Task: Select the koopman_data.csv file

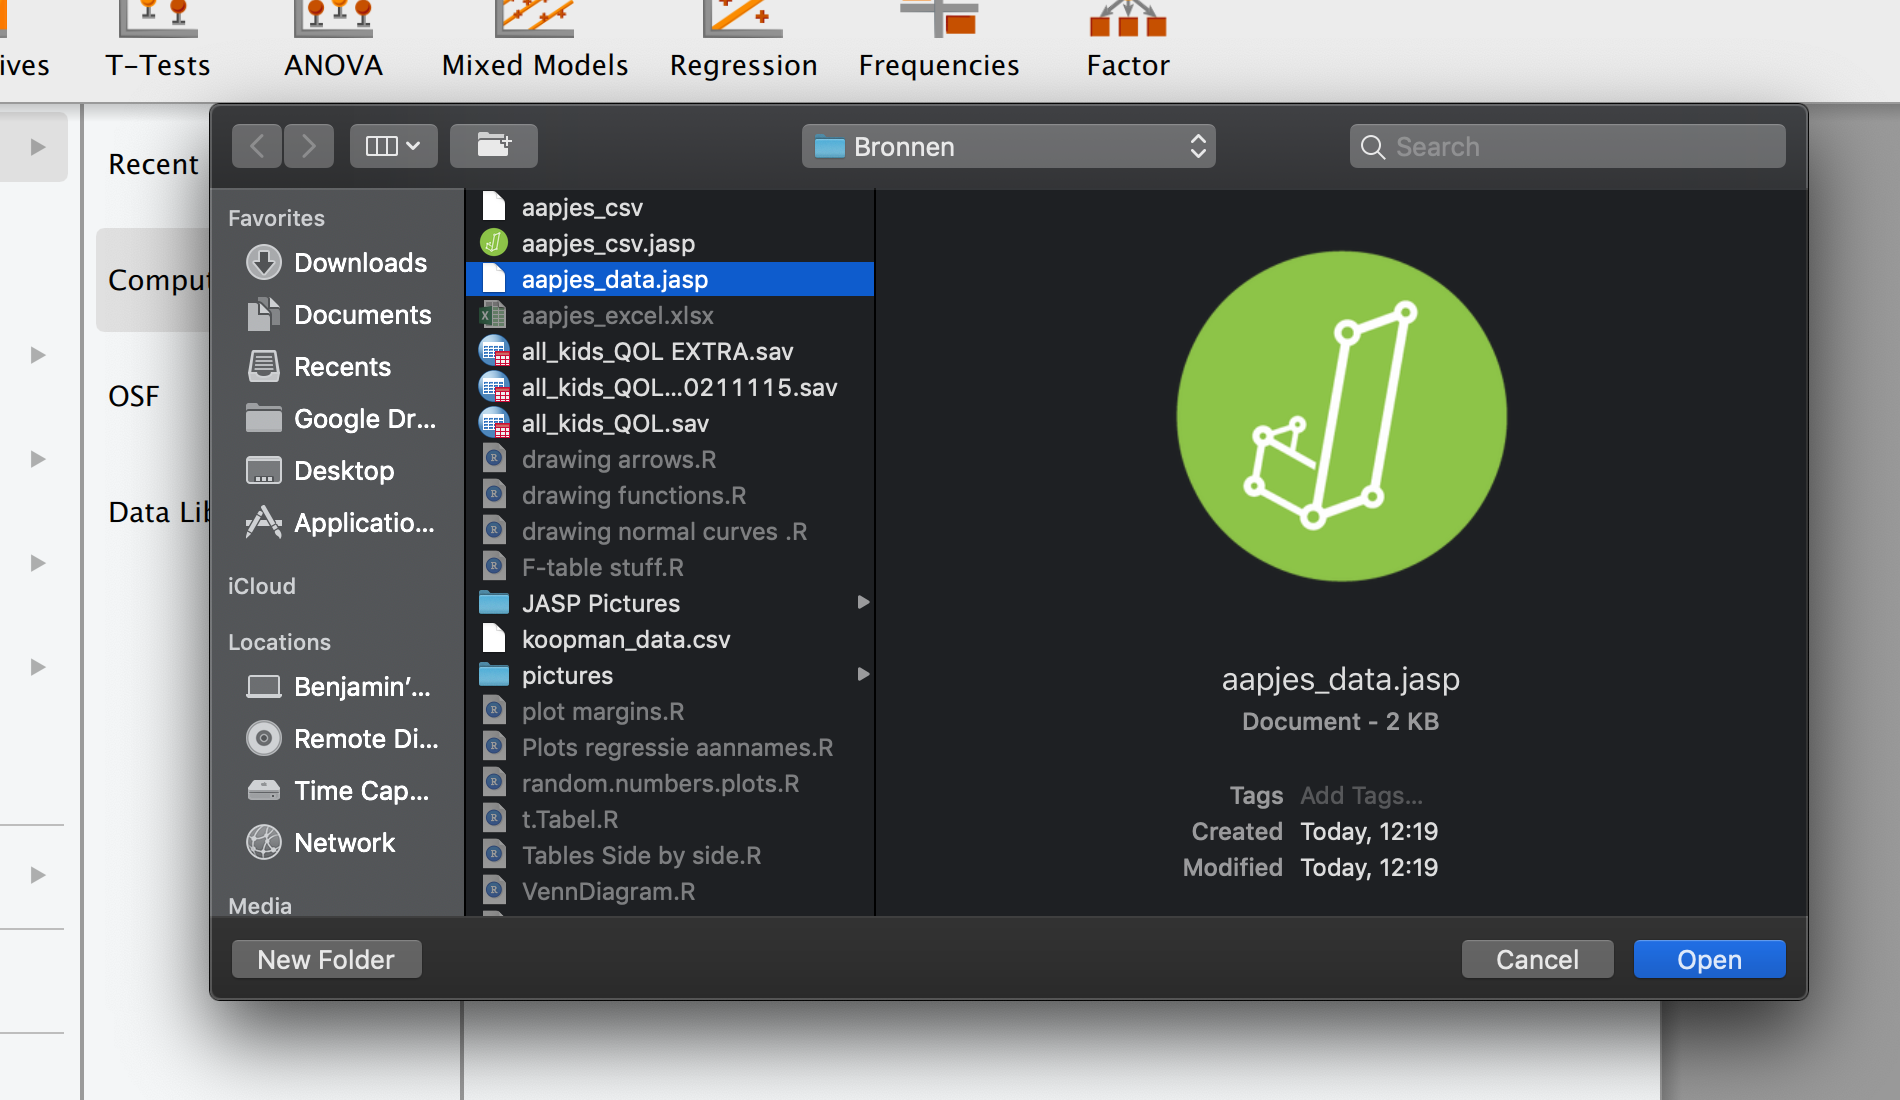Action: 670,639
